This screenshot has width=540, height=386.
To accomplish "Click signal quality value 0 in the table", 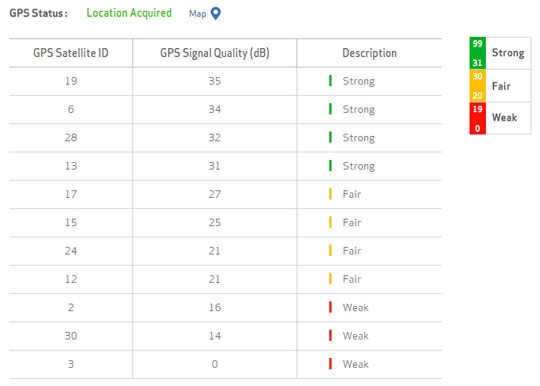I will pos(215,364).
